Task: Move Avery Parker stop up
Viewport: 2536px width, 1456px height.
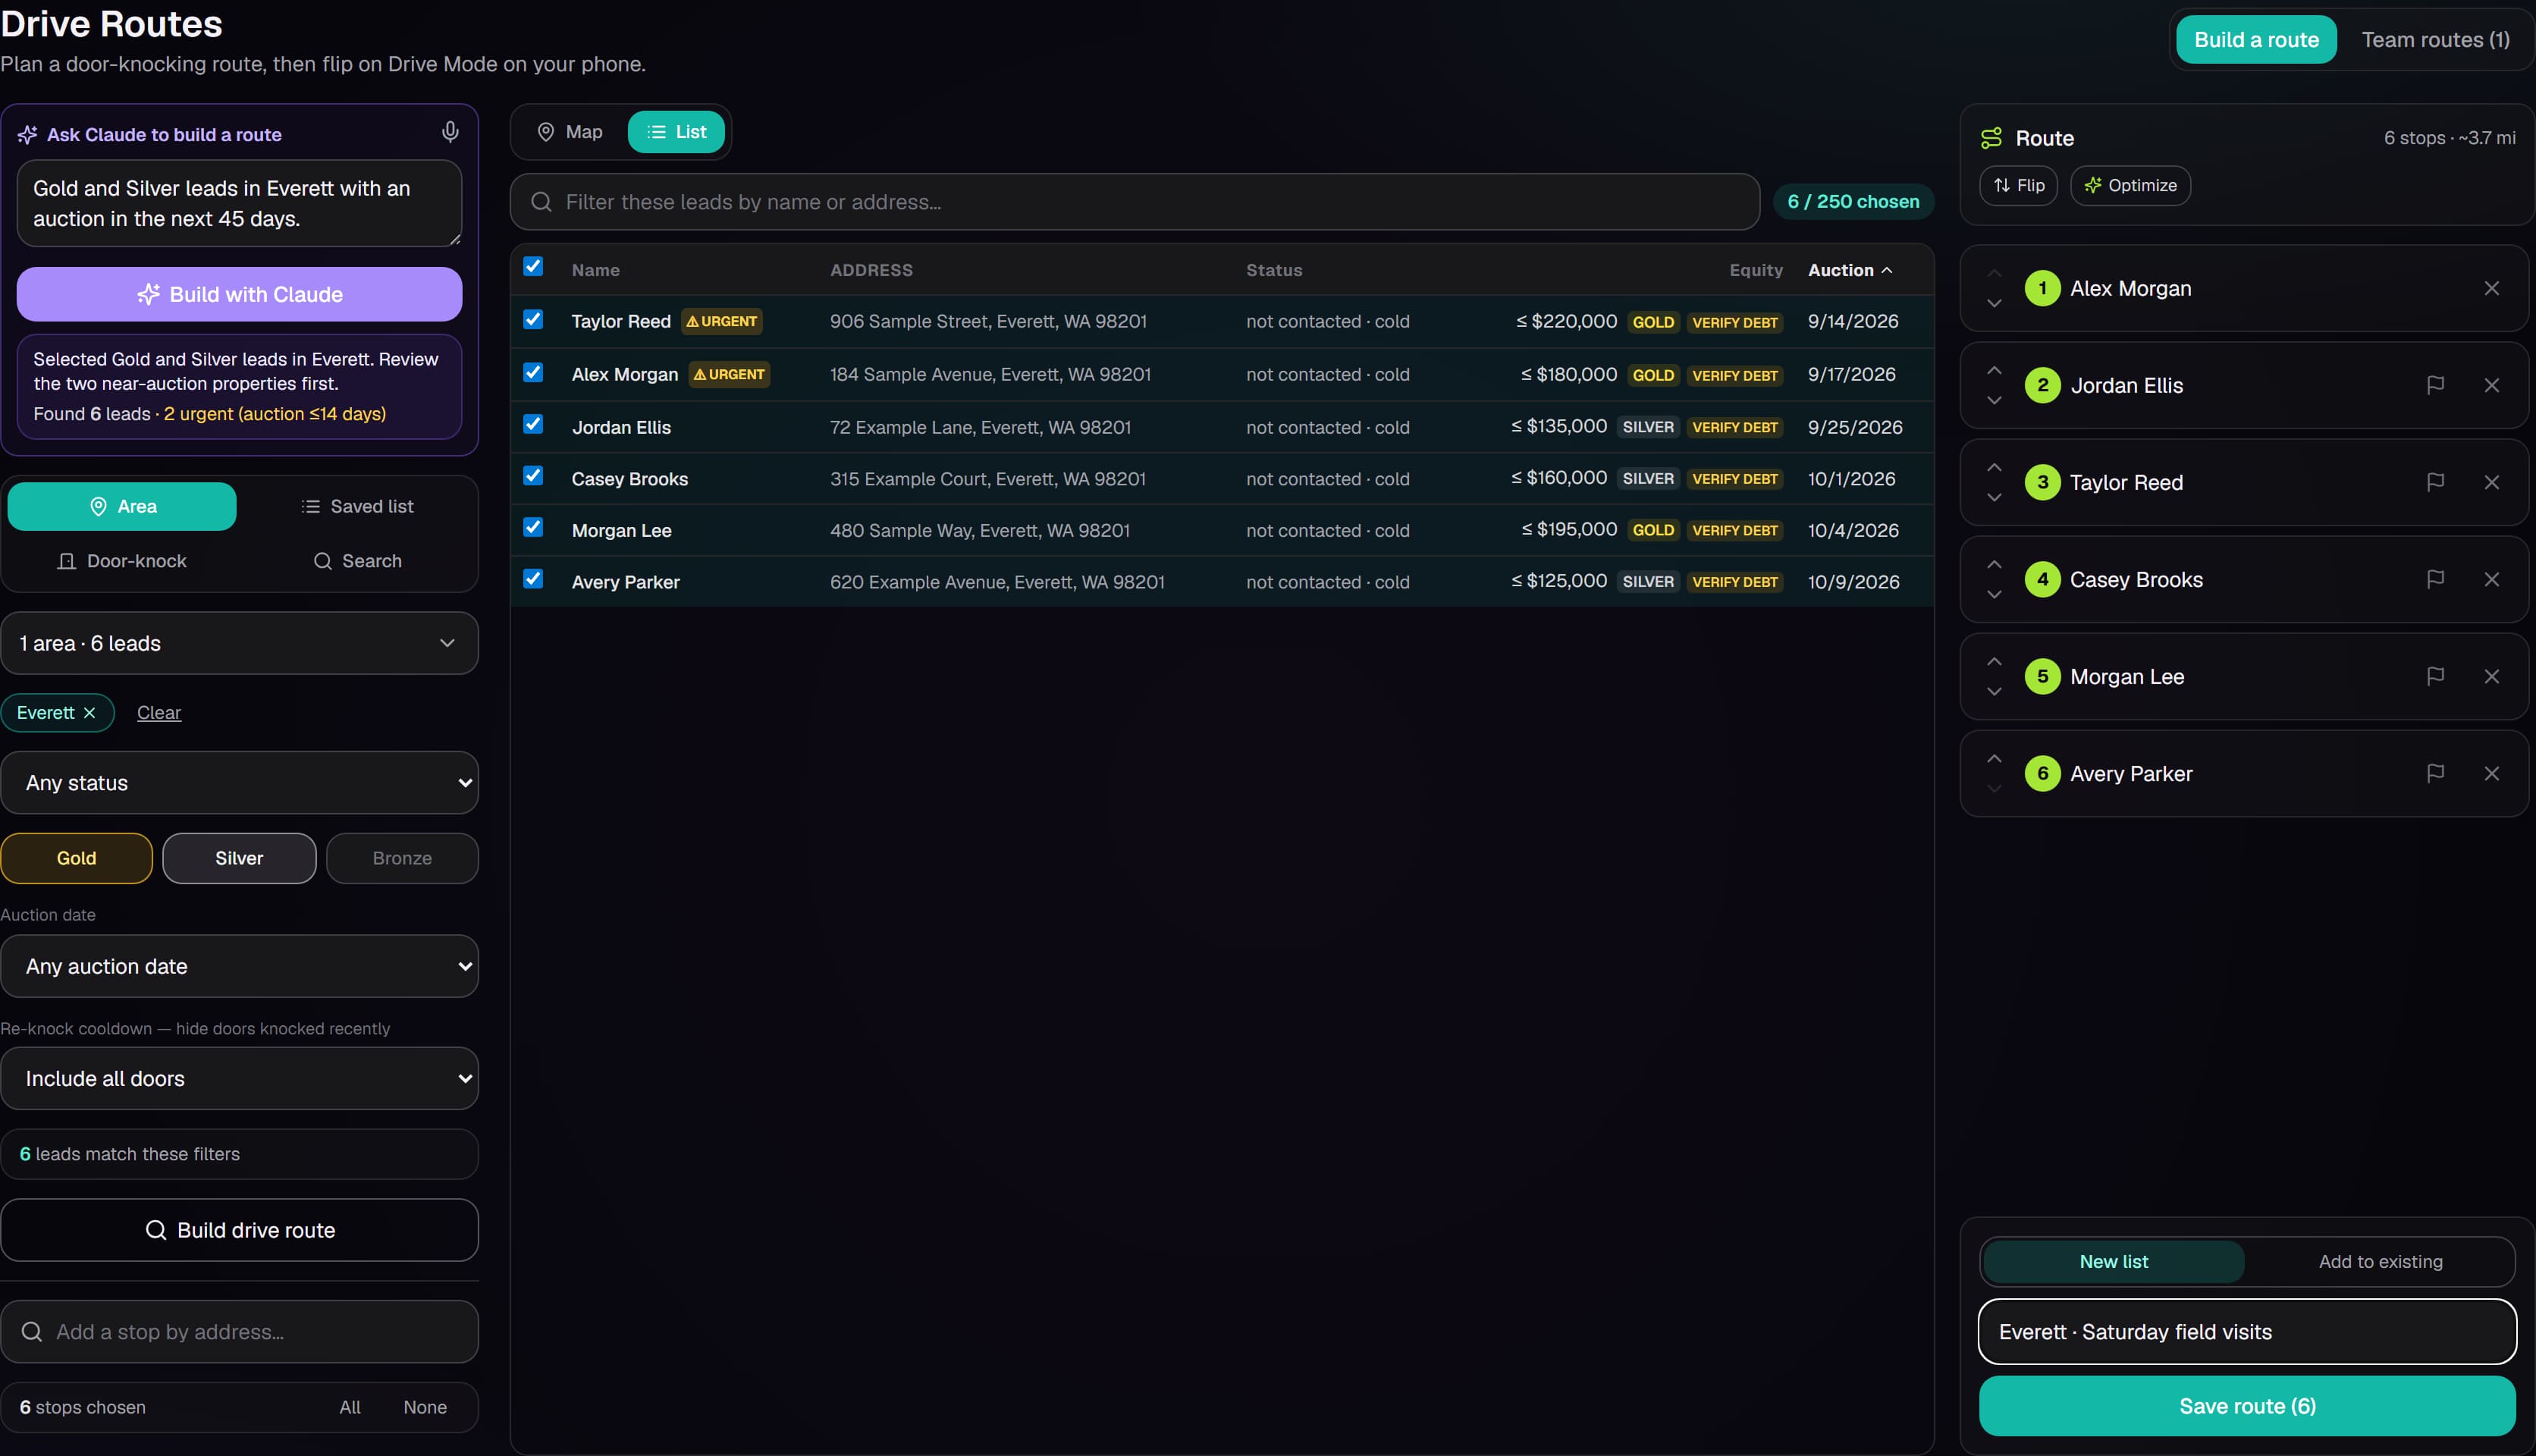Action: tap(1994, 758)
